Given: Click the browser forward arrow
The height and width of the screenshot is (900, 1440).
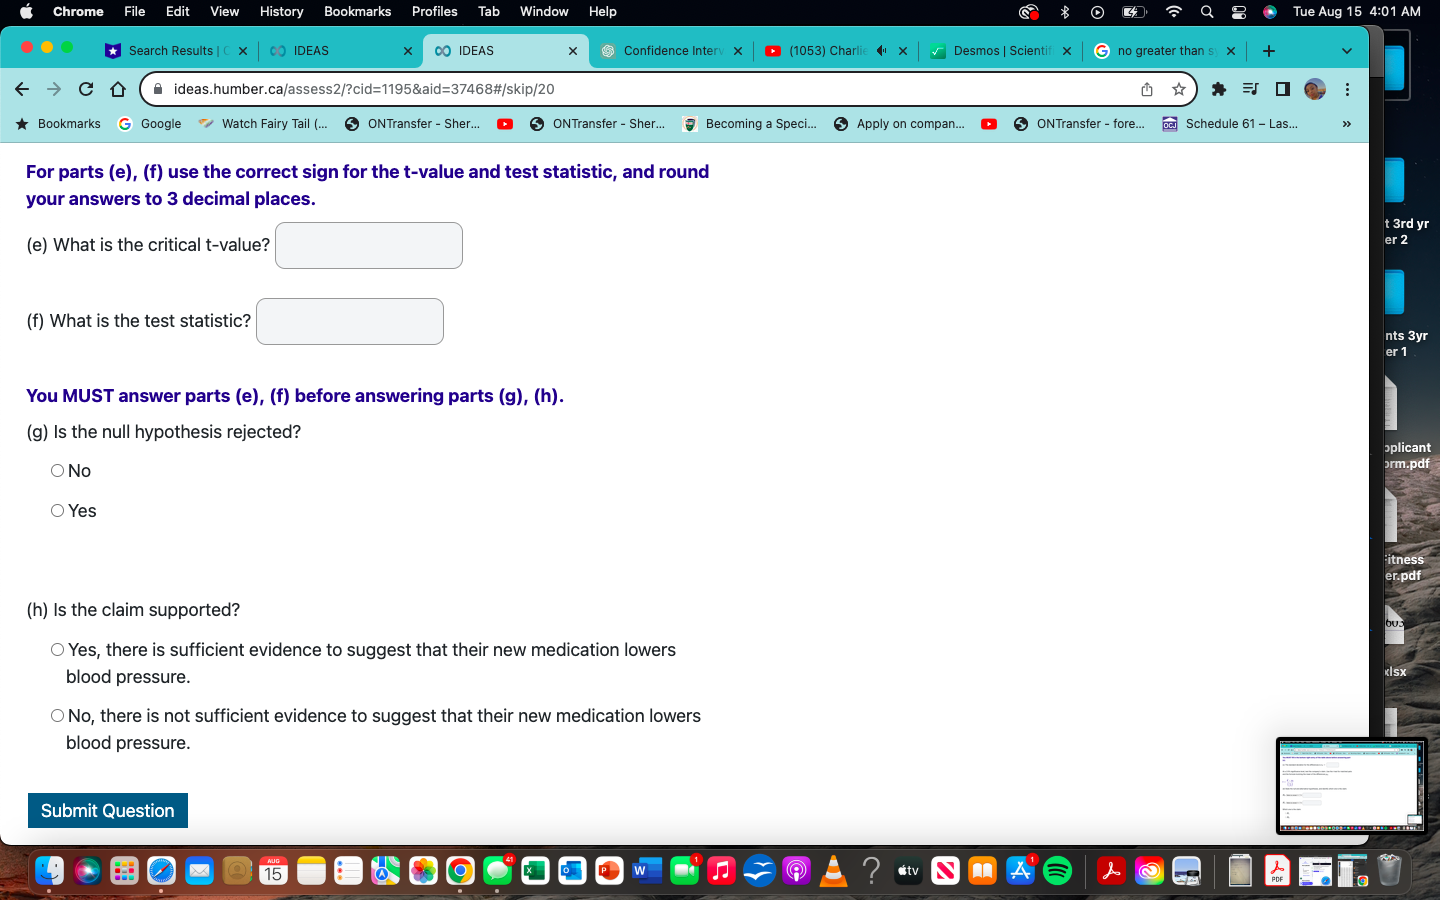Looking at the screenshot, I should [x=54, y=89].
